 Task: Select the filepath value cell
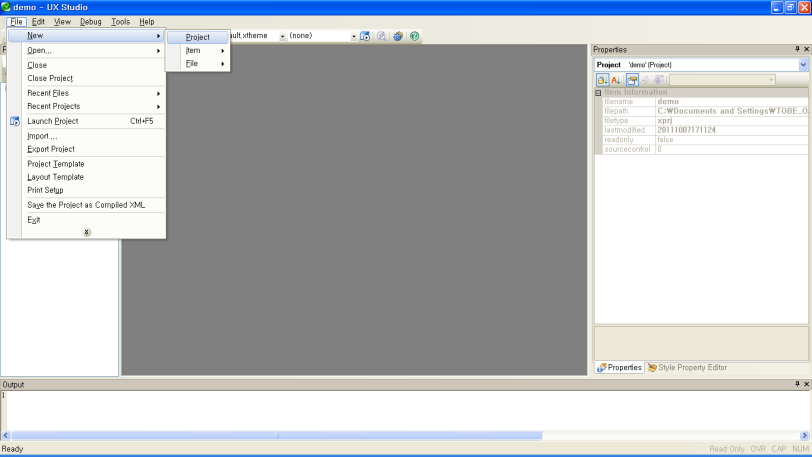click(732, 111)
